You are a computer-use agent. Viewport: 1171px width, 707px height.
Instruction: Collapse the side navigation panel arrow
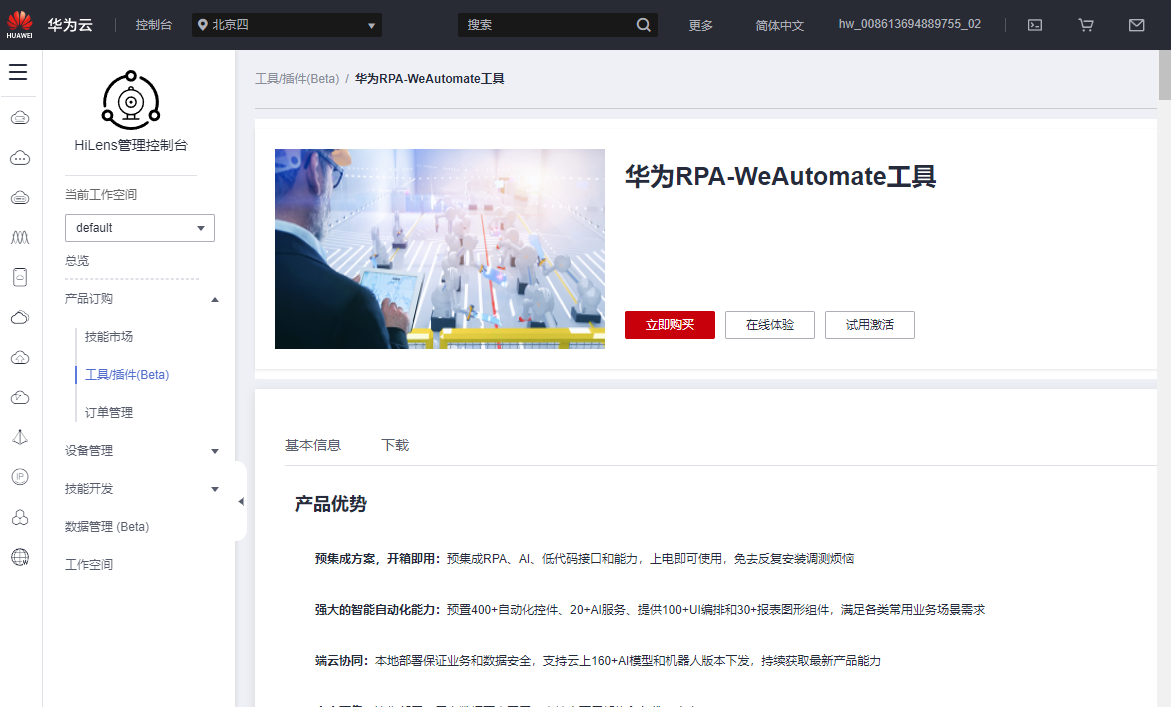pos(240,502)
